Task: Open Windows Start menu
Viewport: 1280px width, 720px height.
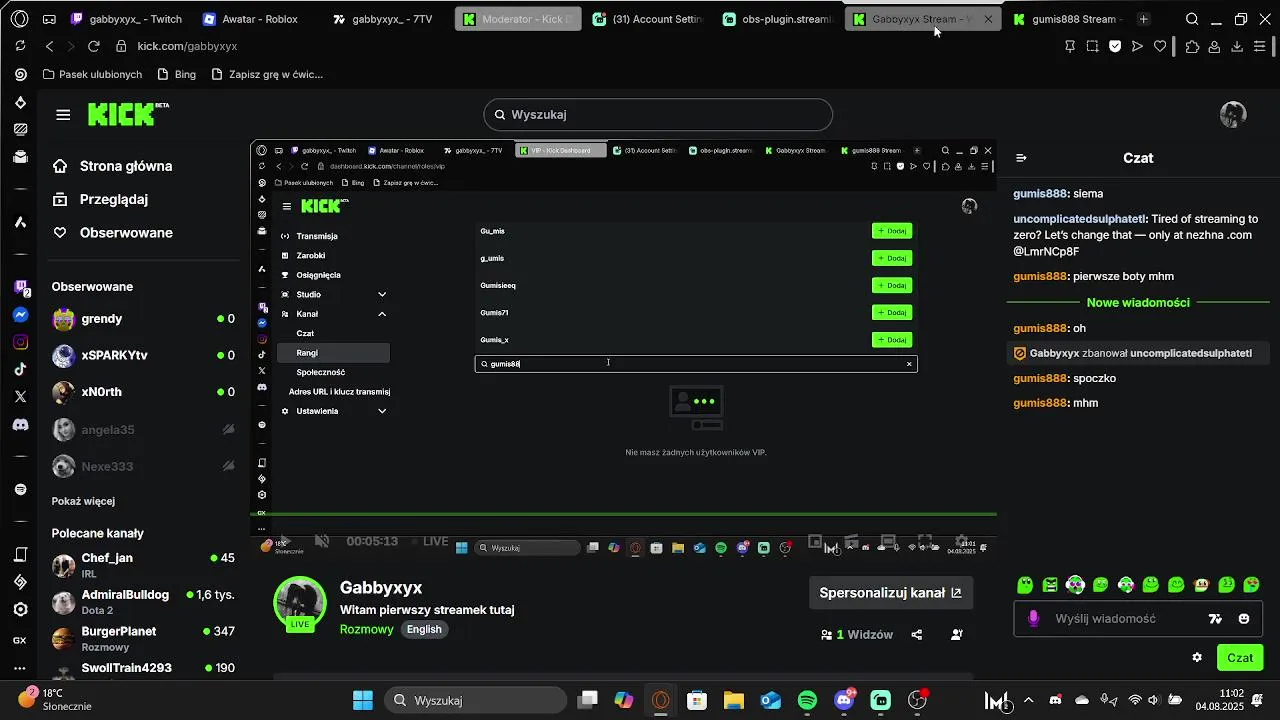Action: [363, 700]
